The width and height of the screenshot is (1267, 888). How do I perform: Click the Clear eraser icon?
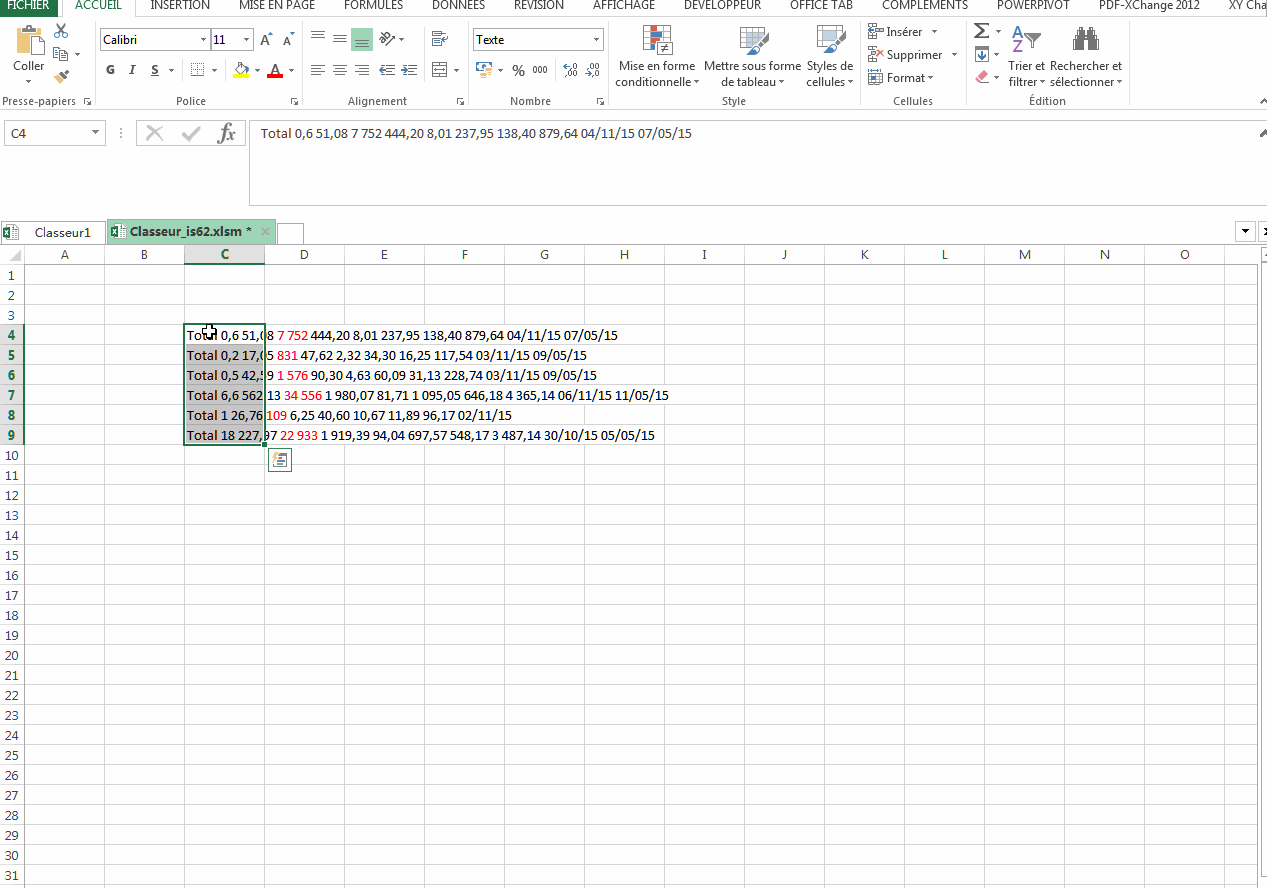[982, 76]
